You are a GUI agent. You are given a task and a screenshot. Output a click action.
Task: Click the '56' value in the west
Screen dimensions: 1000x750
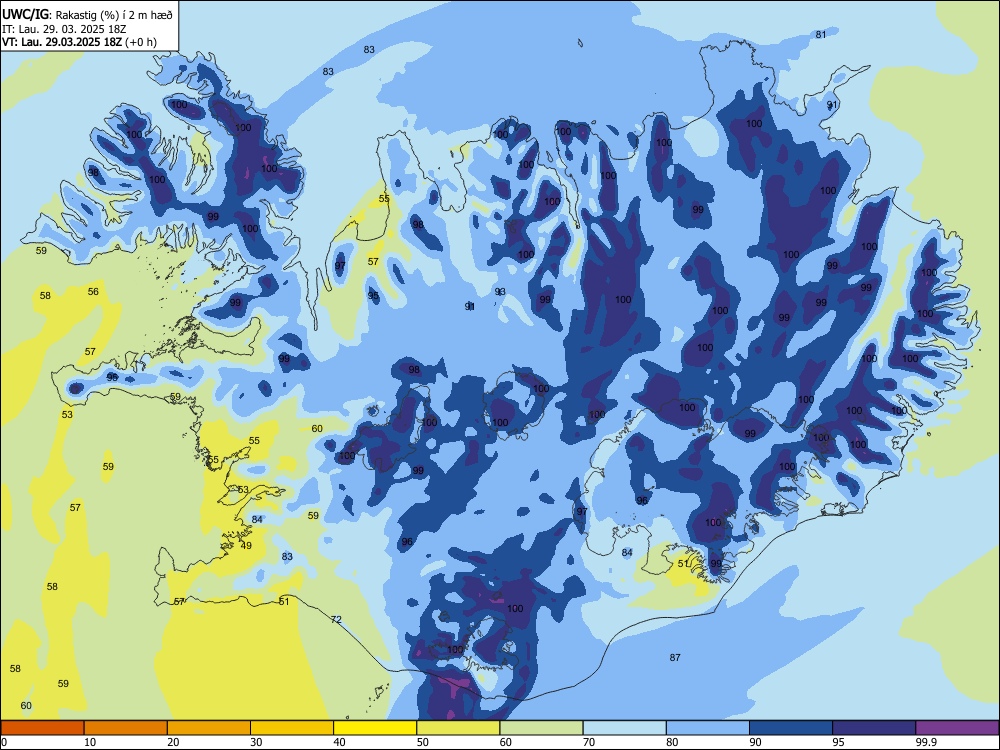[x=93, y=291]
